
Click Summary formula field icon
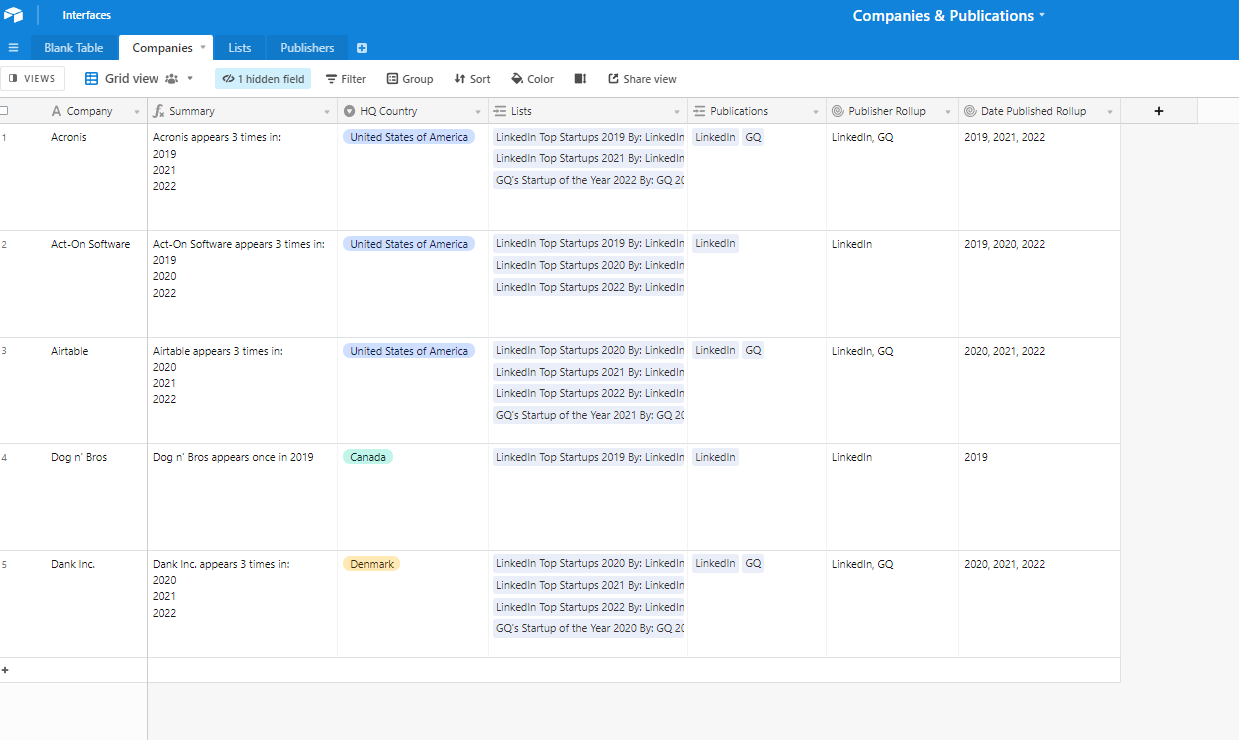(158, 111)
